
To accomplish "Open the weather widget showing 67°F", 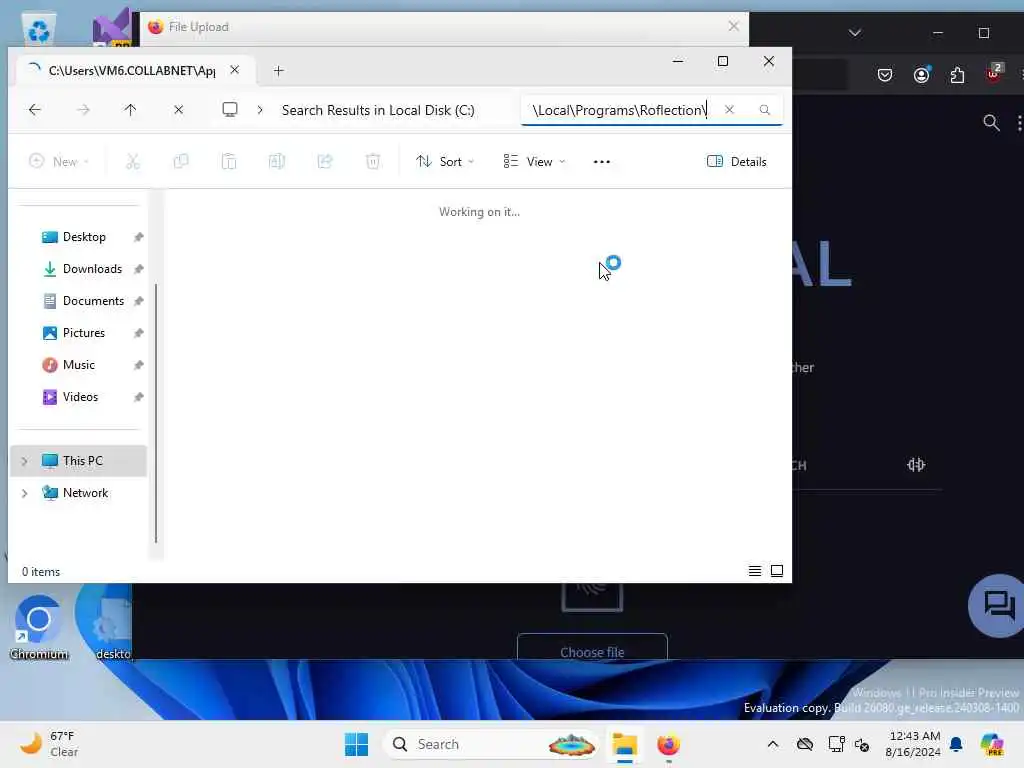I will pos(49,744).
